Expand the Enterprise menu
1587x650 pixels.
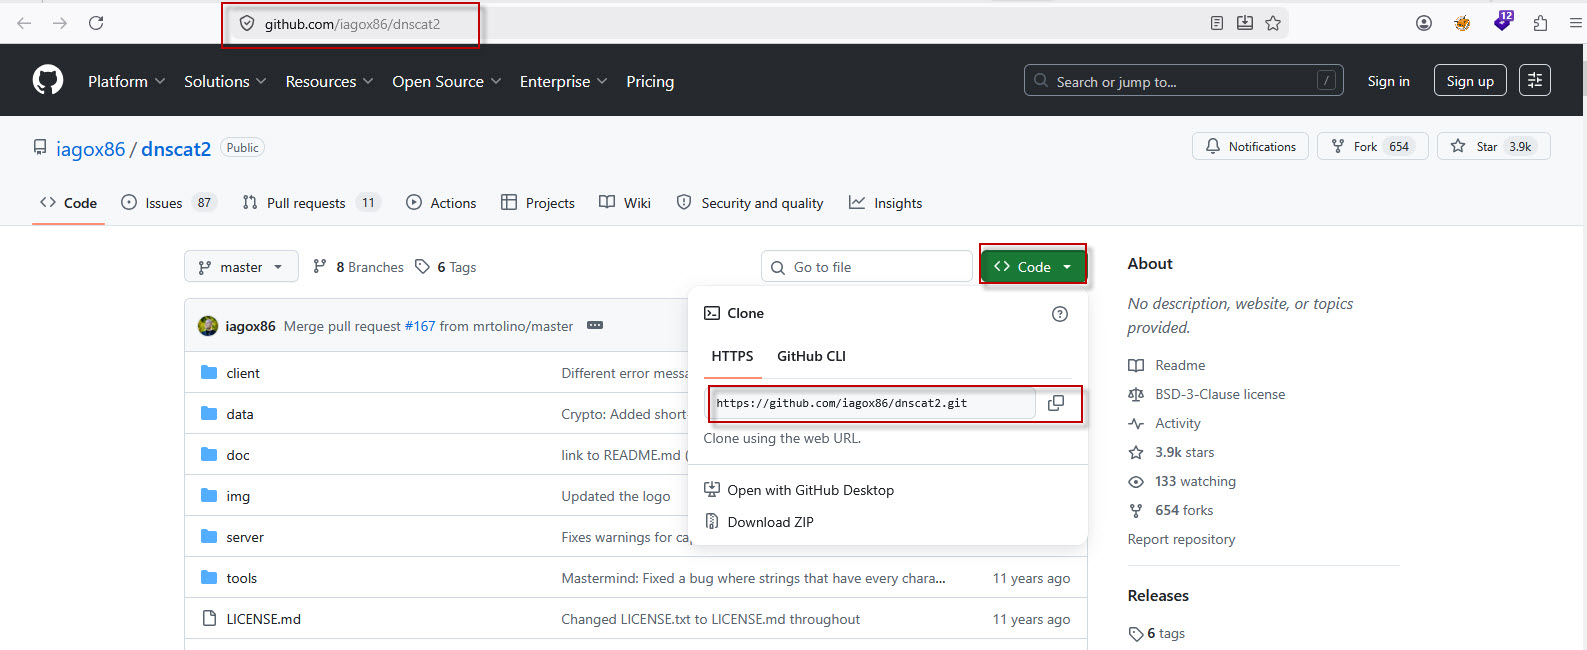(x=563, y=81)
